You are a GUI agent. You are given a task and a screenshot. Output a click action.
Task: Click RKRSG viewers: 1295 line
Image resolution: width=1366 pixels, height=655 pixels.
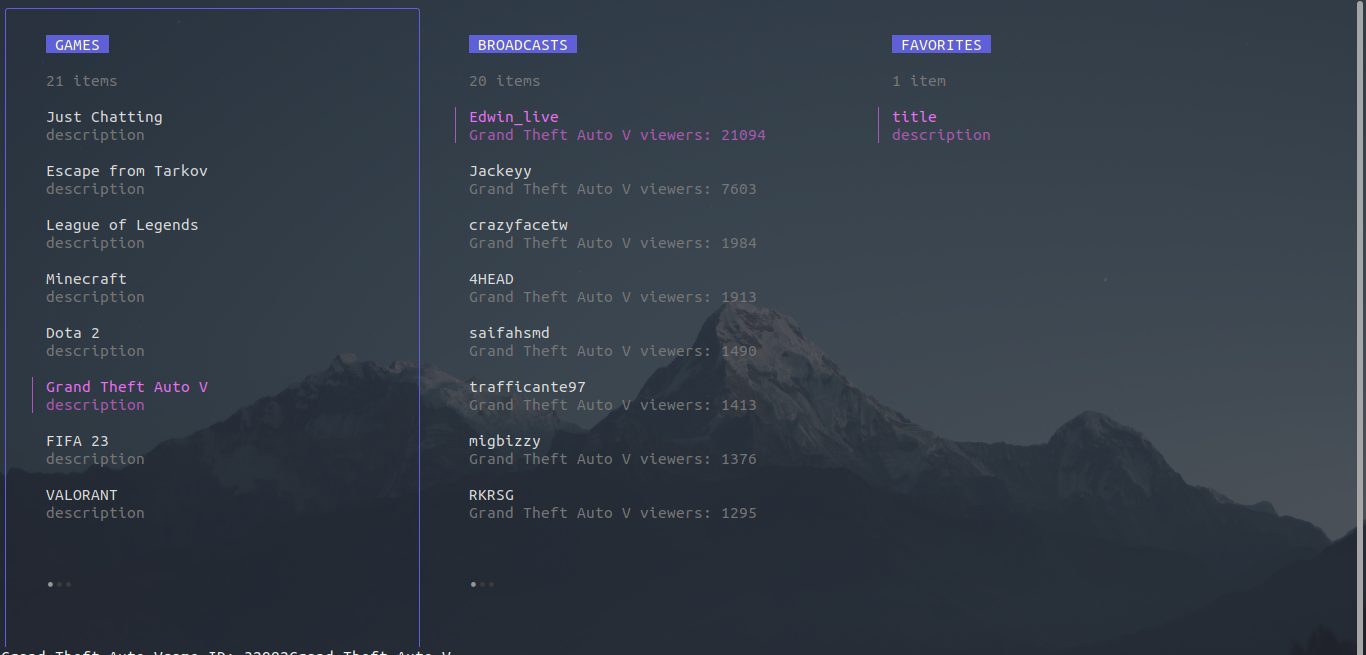click(x=613, y=513)
